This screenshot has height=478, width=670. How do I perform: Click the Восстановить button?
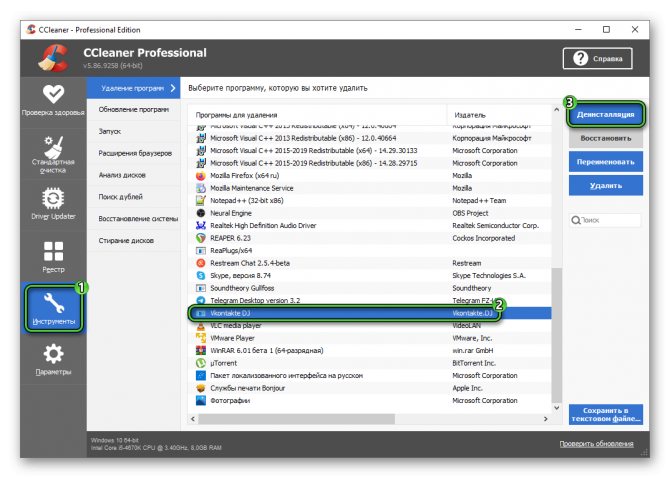click(605, 138)
